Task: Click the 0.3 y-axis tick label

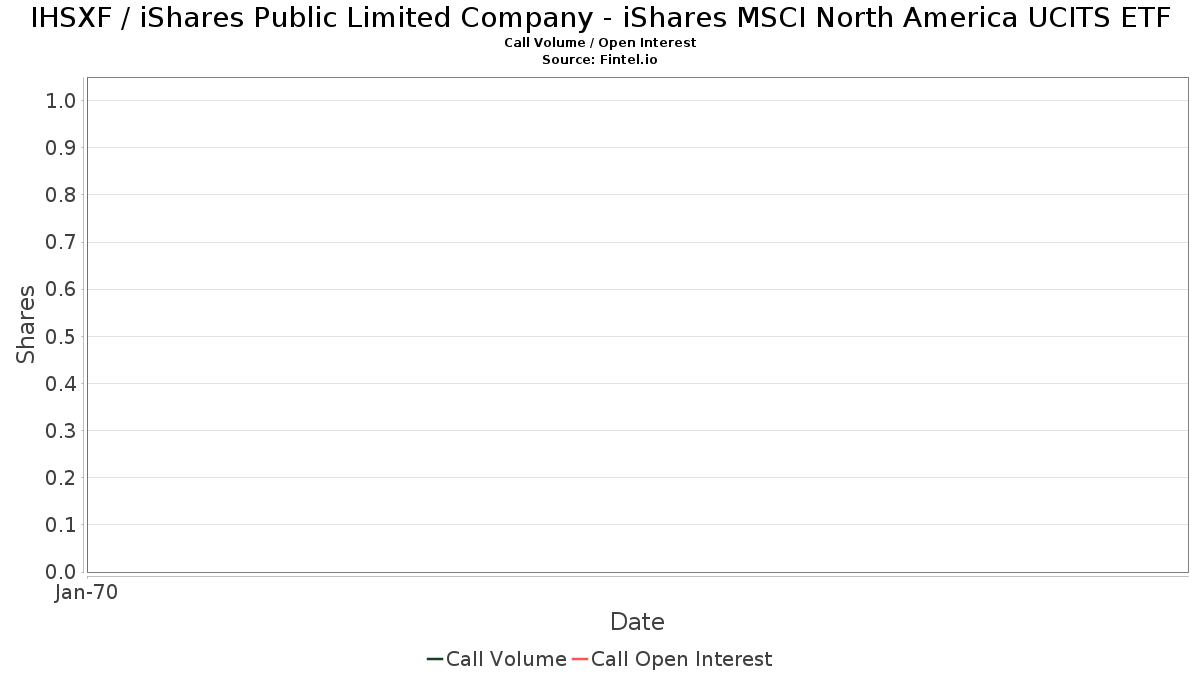Action: click(x=60, y=431)
